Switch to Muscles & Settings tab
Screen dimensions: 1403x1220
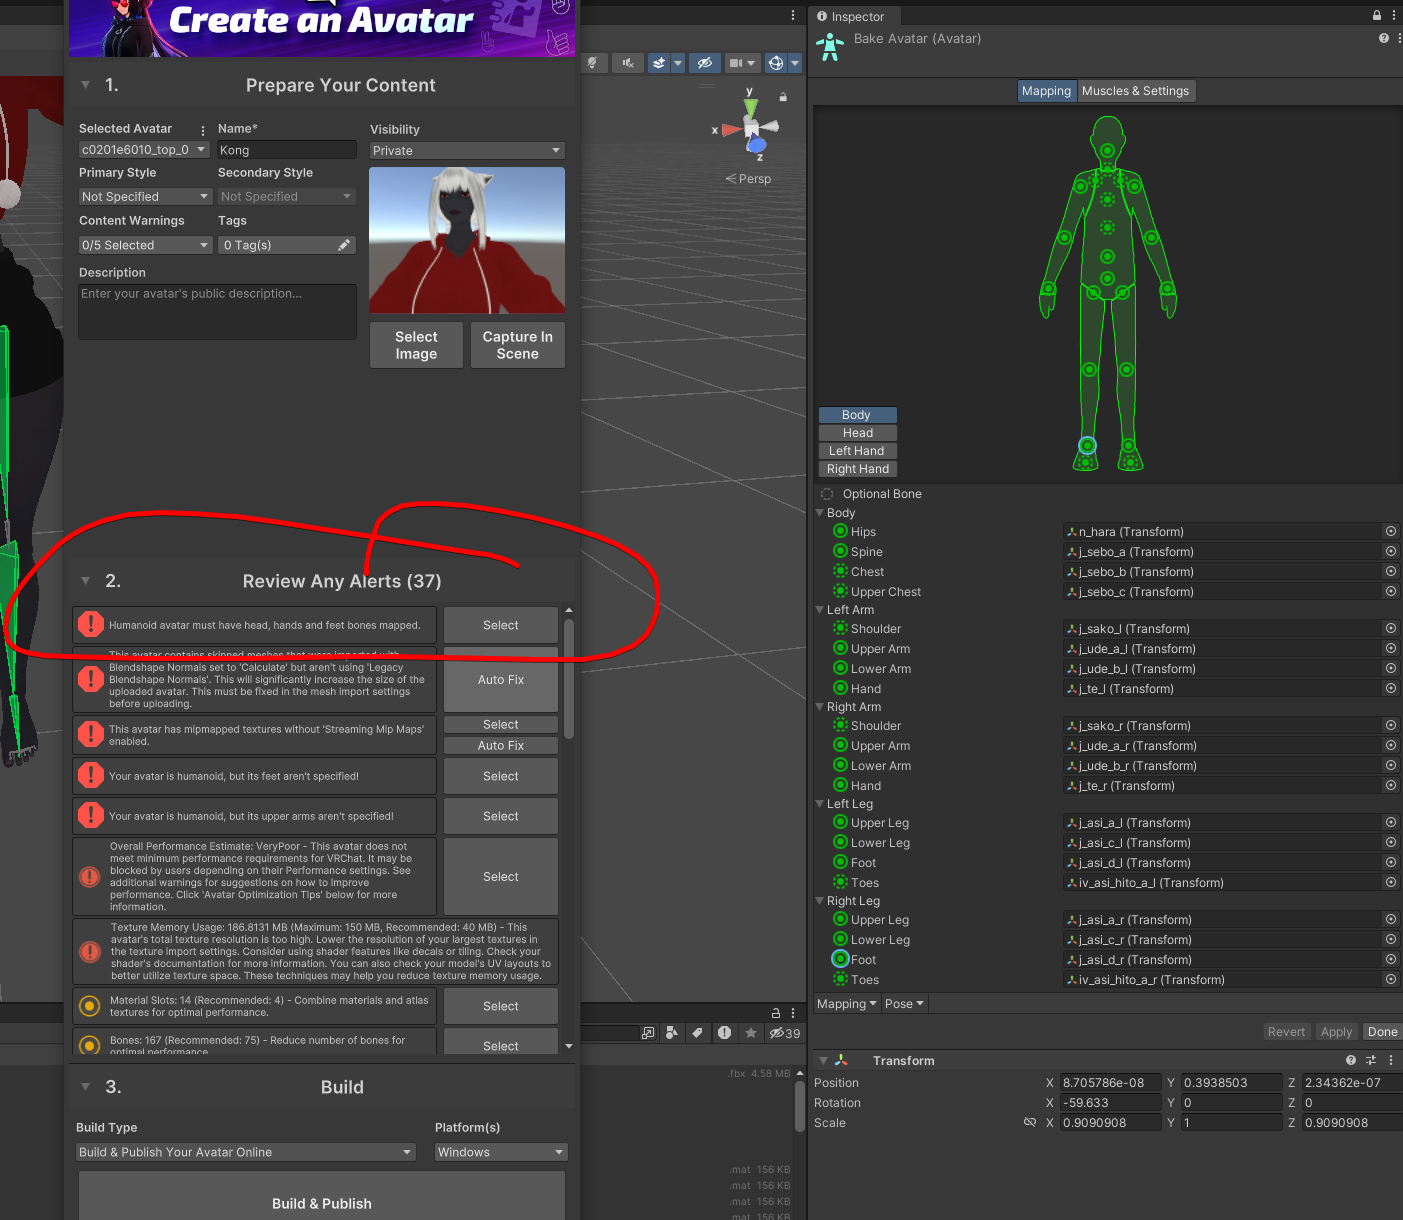click(x=1136, y=91)
